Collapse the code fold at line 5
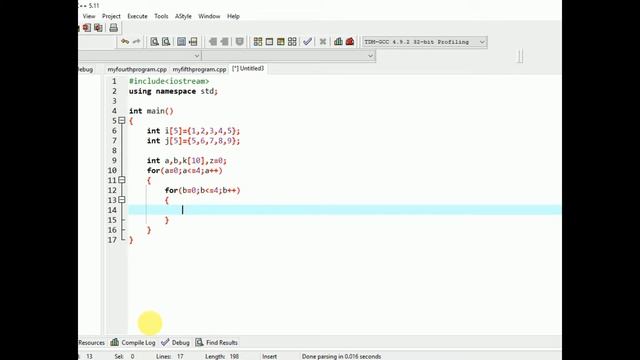Viewport: 640px width, 360px height. click(x=122, y=121)
